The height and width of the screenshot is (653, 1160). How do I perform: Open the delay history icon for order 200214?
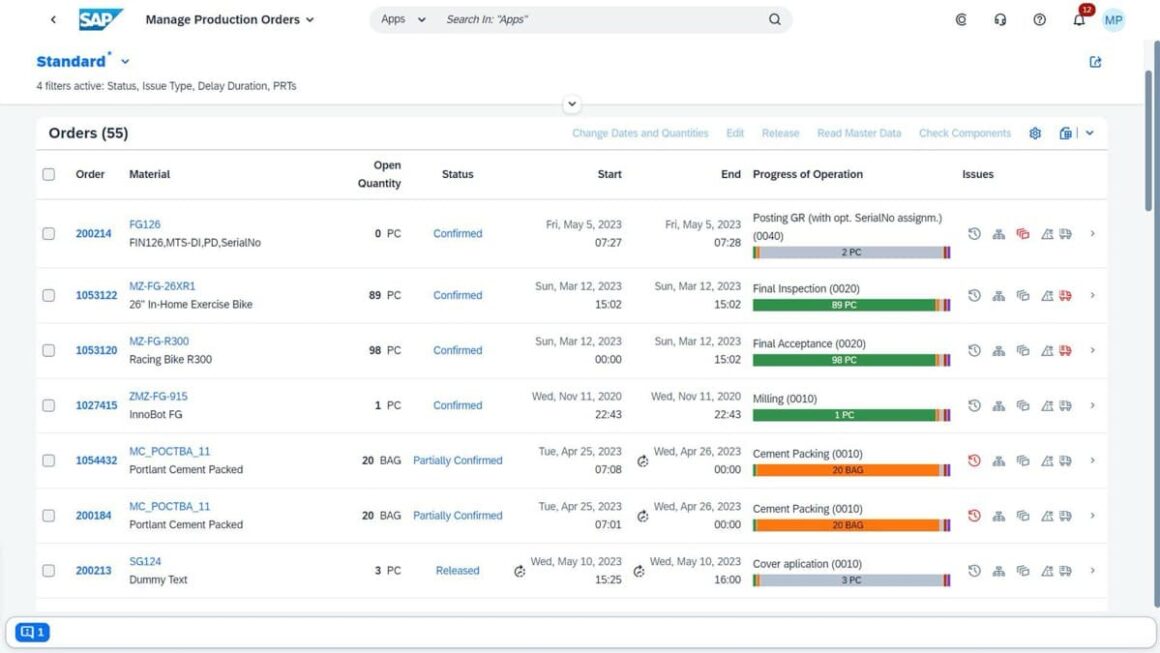pyautogui.click(x=974, y=233)
